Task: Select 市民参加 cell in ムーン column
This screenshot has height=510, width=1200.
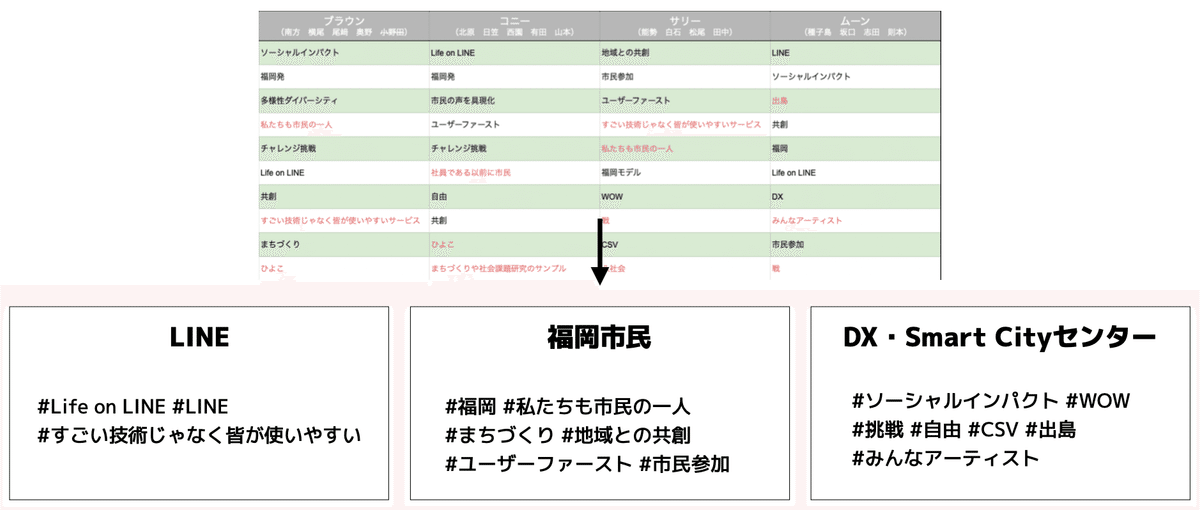Action: [x=855, y=244]
